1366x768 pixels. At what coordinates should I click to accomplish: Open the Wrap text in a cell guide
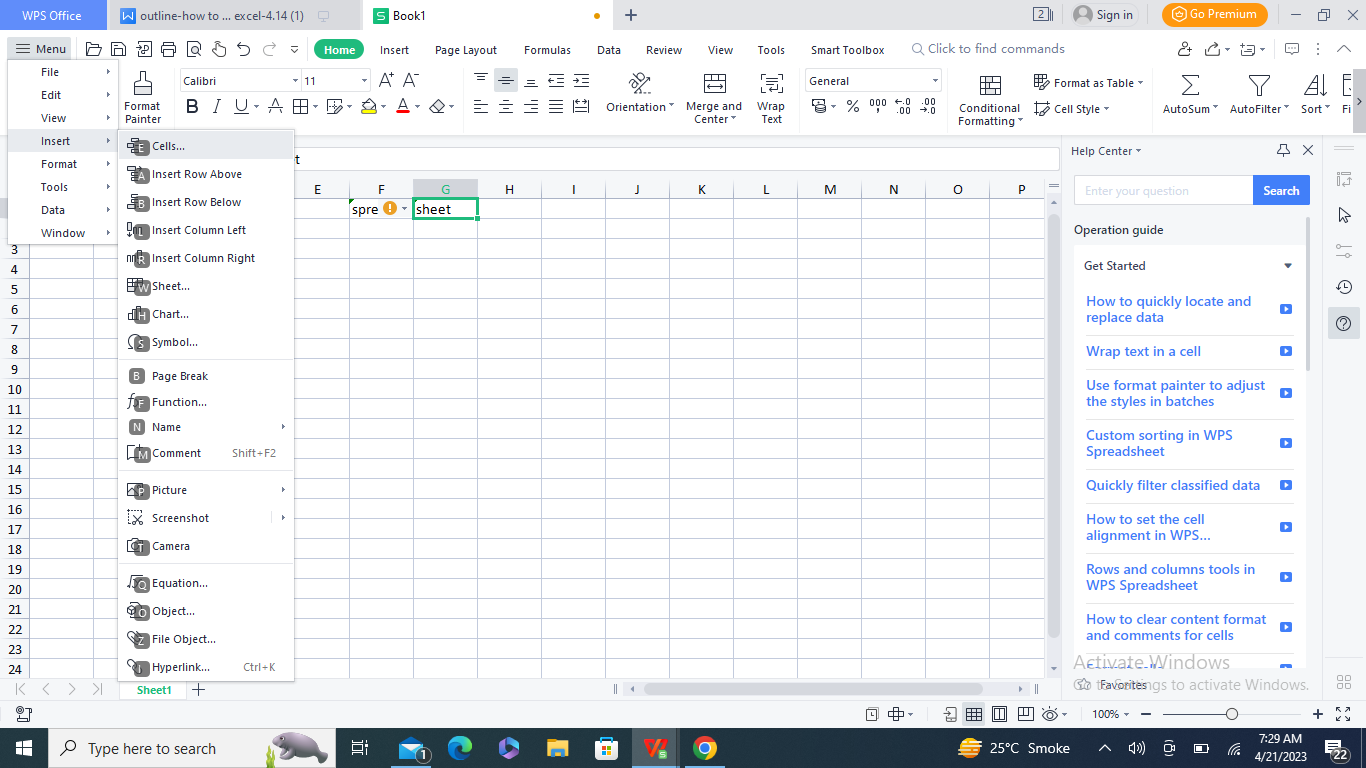point(1143,351)
